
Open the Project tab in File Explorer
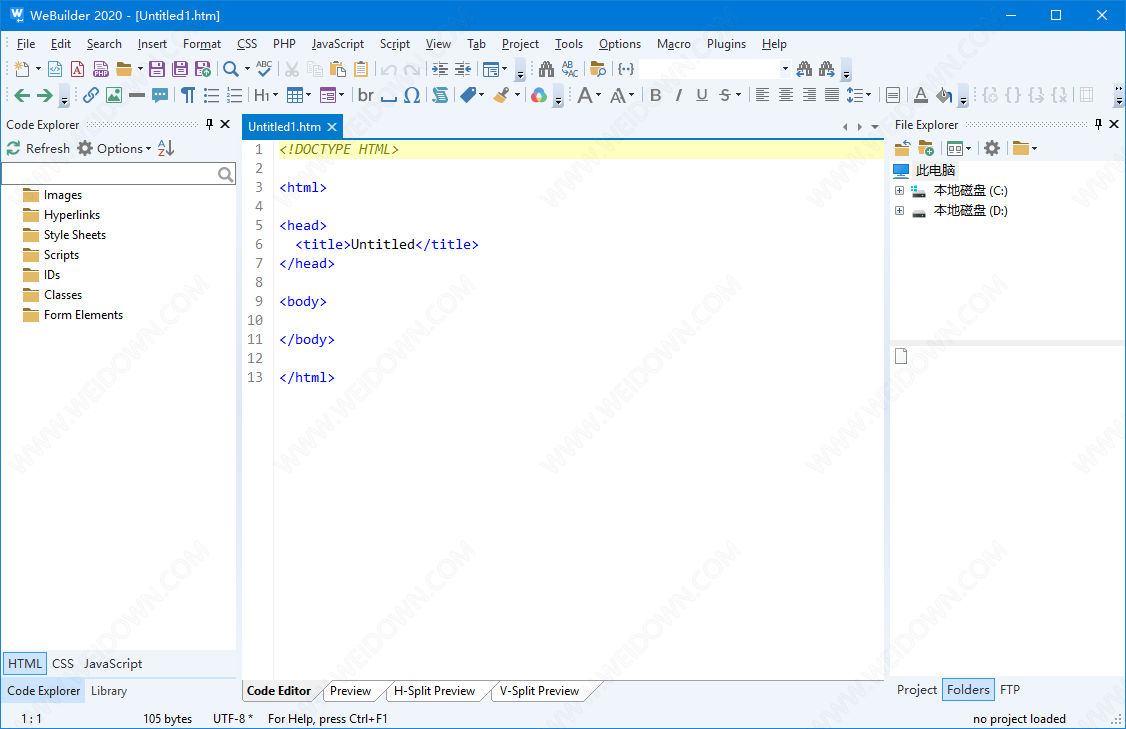pyautogui.click(x=917, y=689)
